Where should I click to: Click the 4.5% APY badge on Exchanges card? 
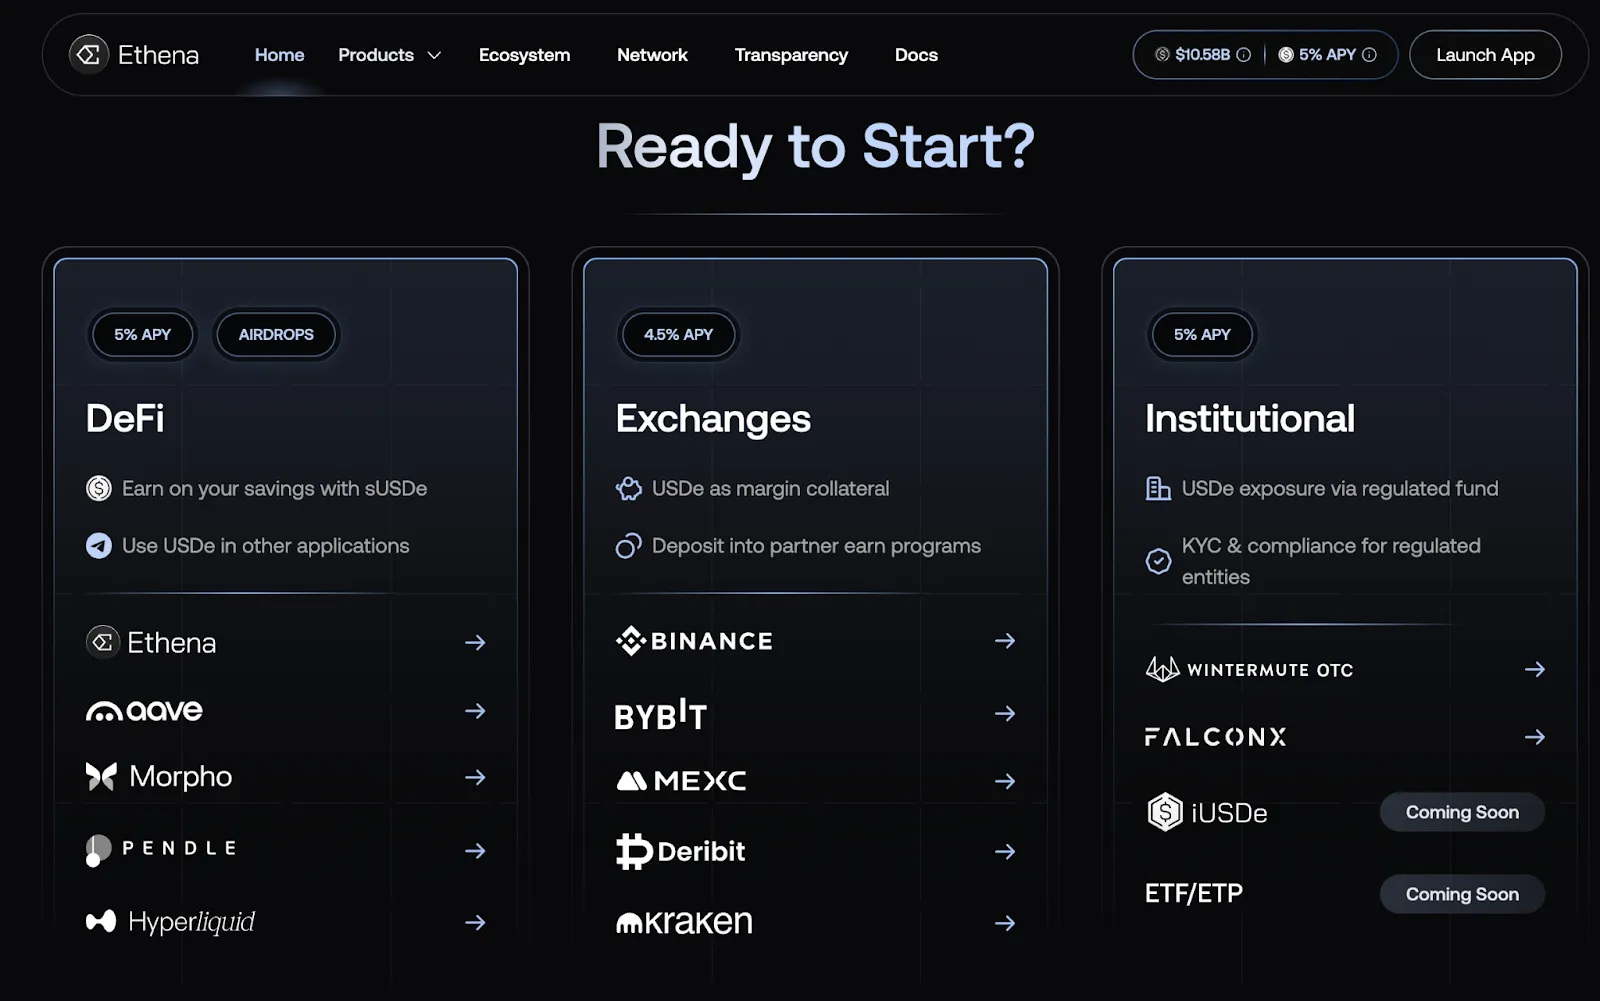pyautogui.click(x=678, y=334)
